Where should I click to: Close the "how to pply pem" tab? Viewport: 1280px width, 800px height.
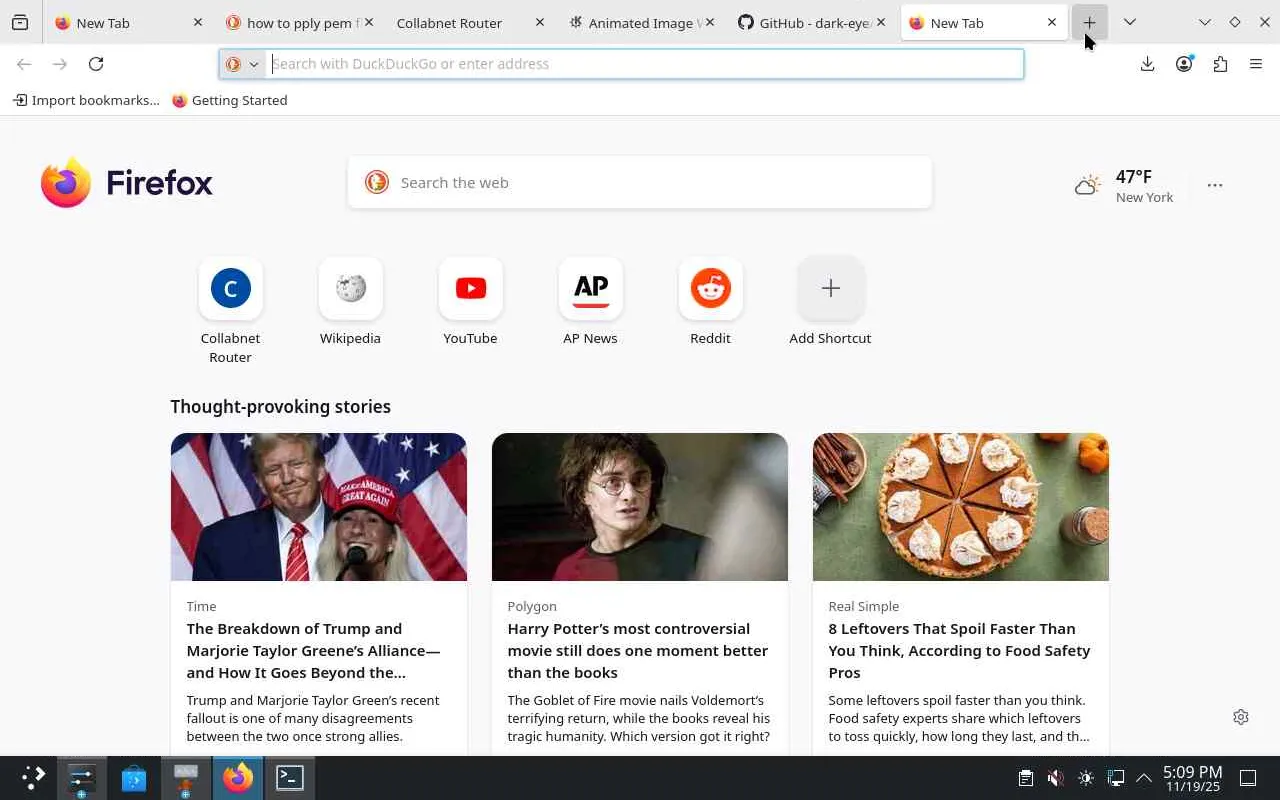(x=369, y=22)
